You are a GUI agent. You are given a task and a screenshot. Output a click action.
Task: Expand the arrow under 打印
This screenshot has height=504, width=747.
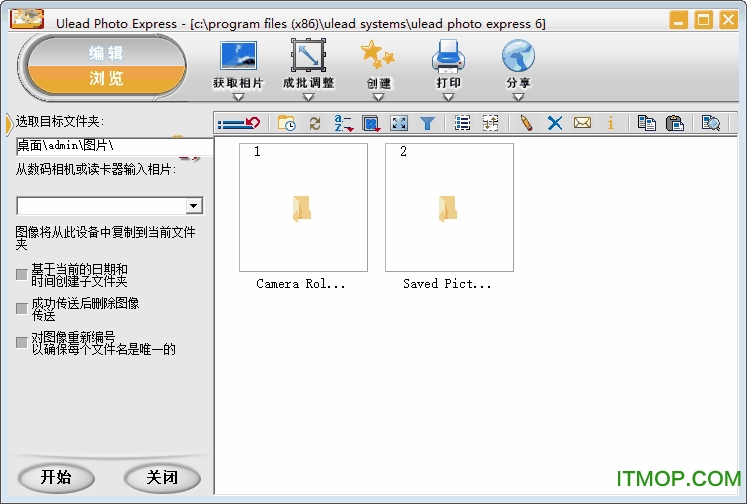tap(448, 97)
